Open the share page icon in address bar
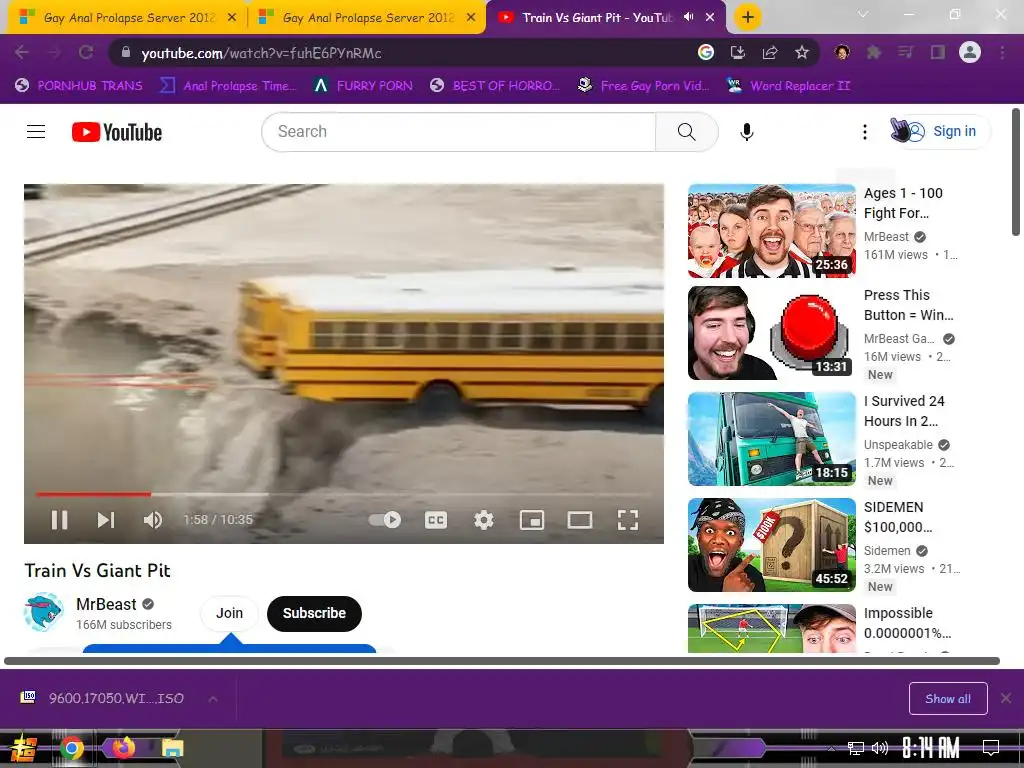Viewport: 1024px width, 768px height. point(770,52)
